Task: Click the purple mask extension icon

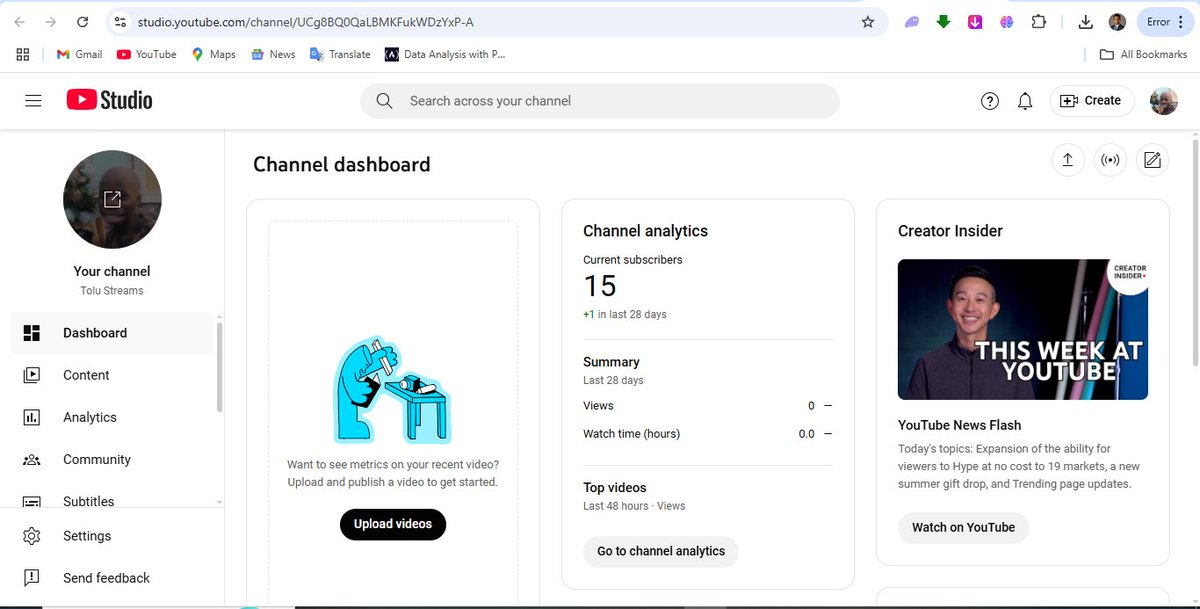Action: (x=912, y=22)
